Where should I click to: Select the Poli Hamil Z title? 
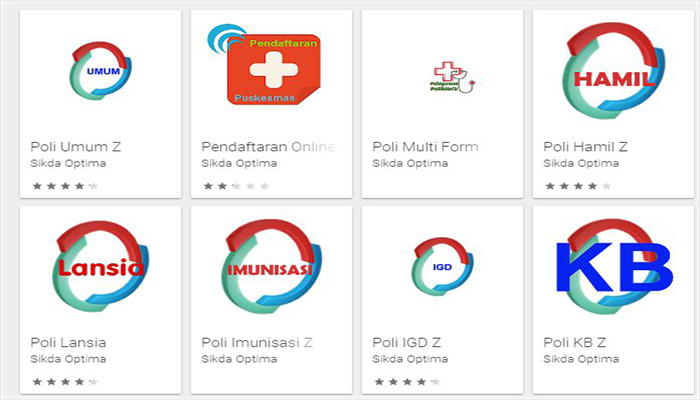point(585,146)
